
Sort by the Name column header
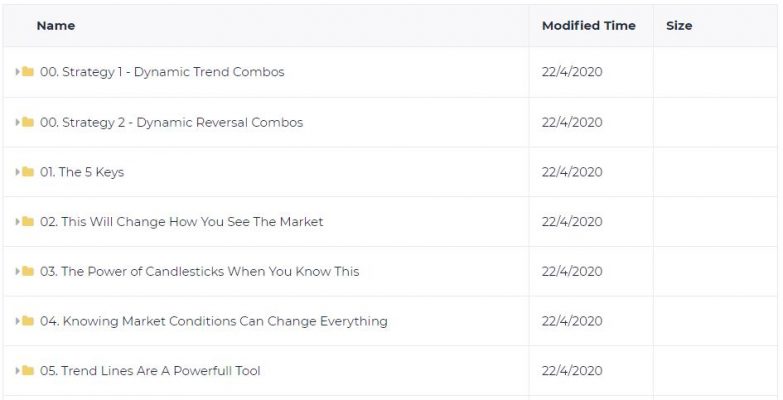tap(56, 25)
